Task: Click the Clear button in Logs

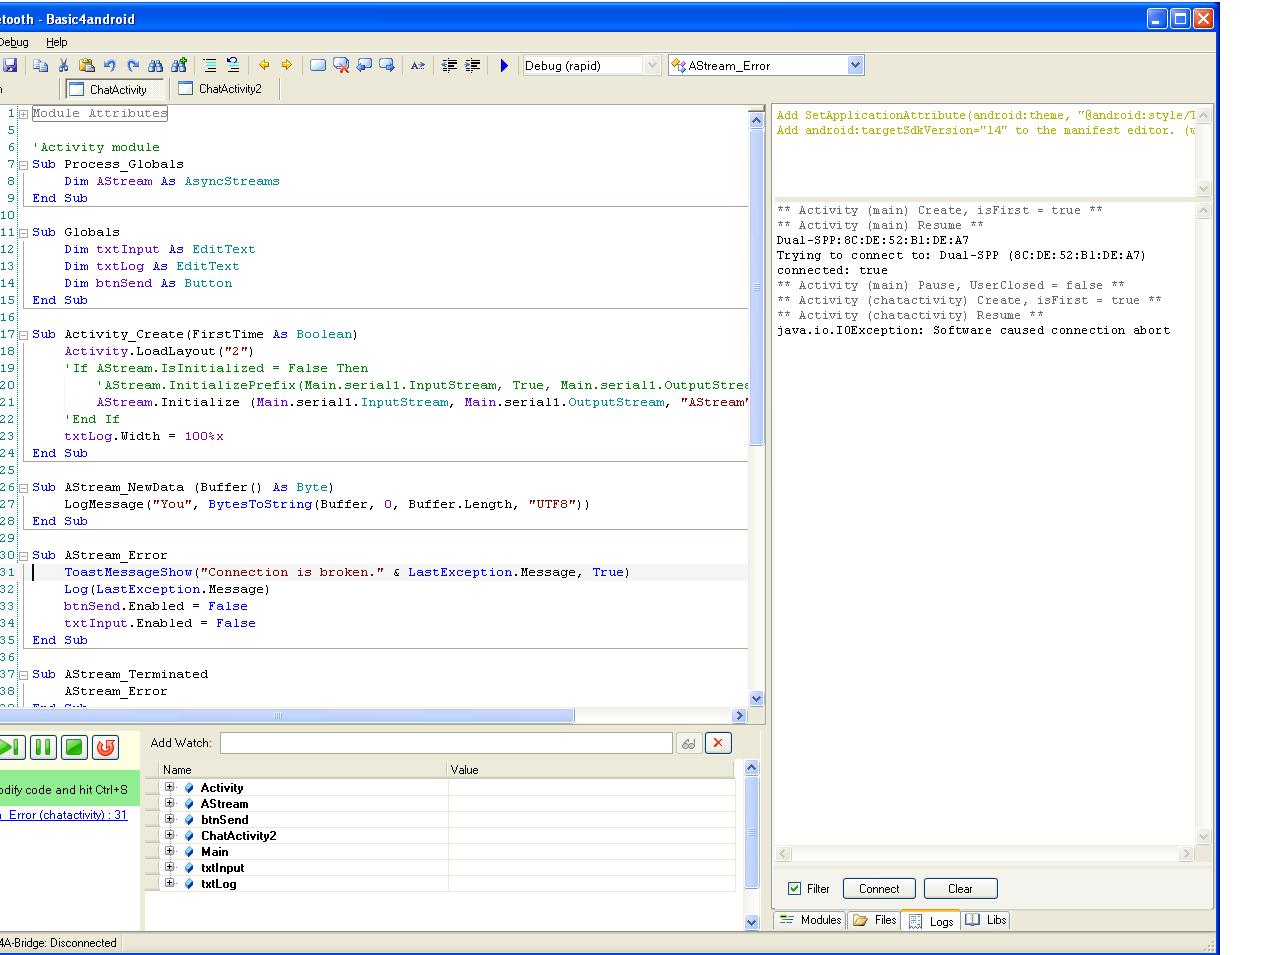Action: tap(960, 888)
